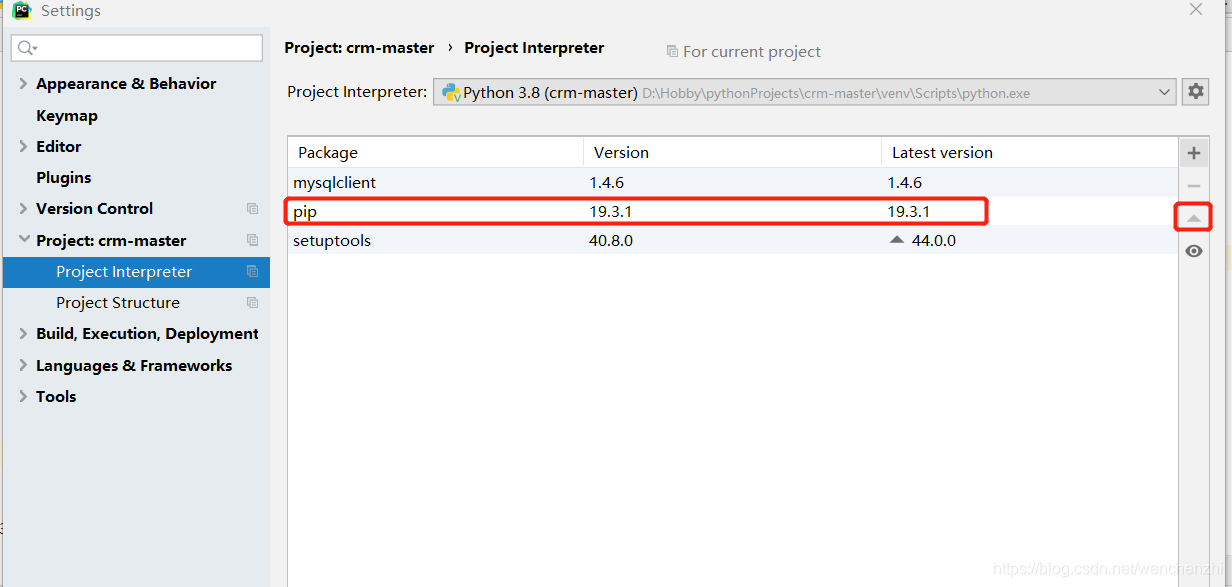This screenshot has height=587, width=1232.
Task: Click the For current project label
Action: 744,52
